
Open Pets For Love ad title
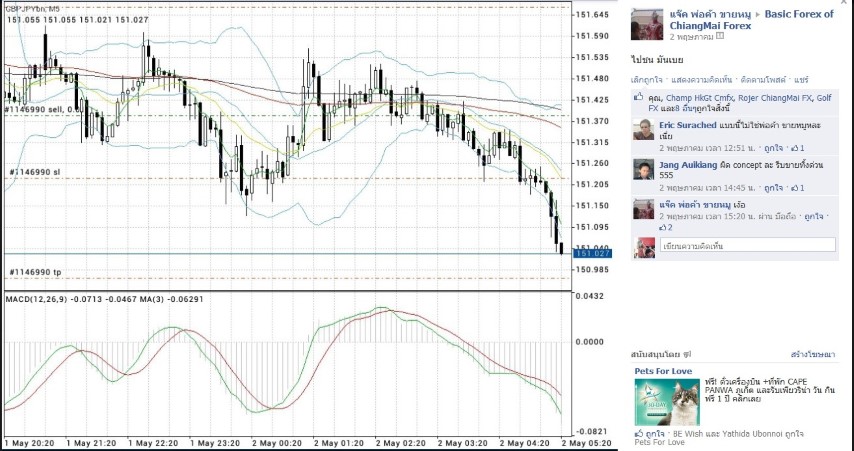coord(663,371)
